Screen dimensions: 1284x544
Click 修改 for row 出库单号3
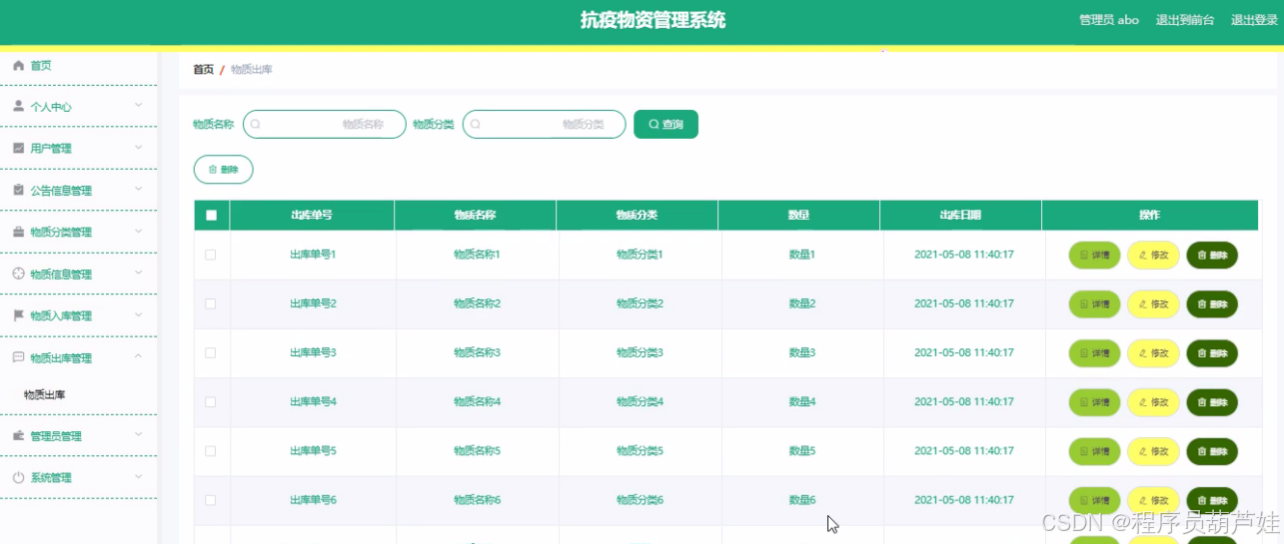(x=1154, y=353)
